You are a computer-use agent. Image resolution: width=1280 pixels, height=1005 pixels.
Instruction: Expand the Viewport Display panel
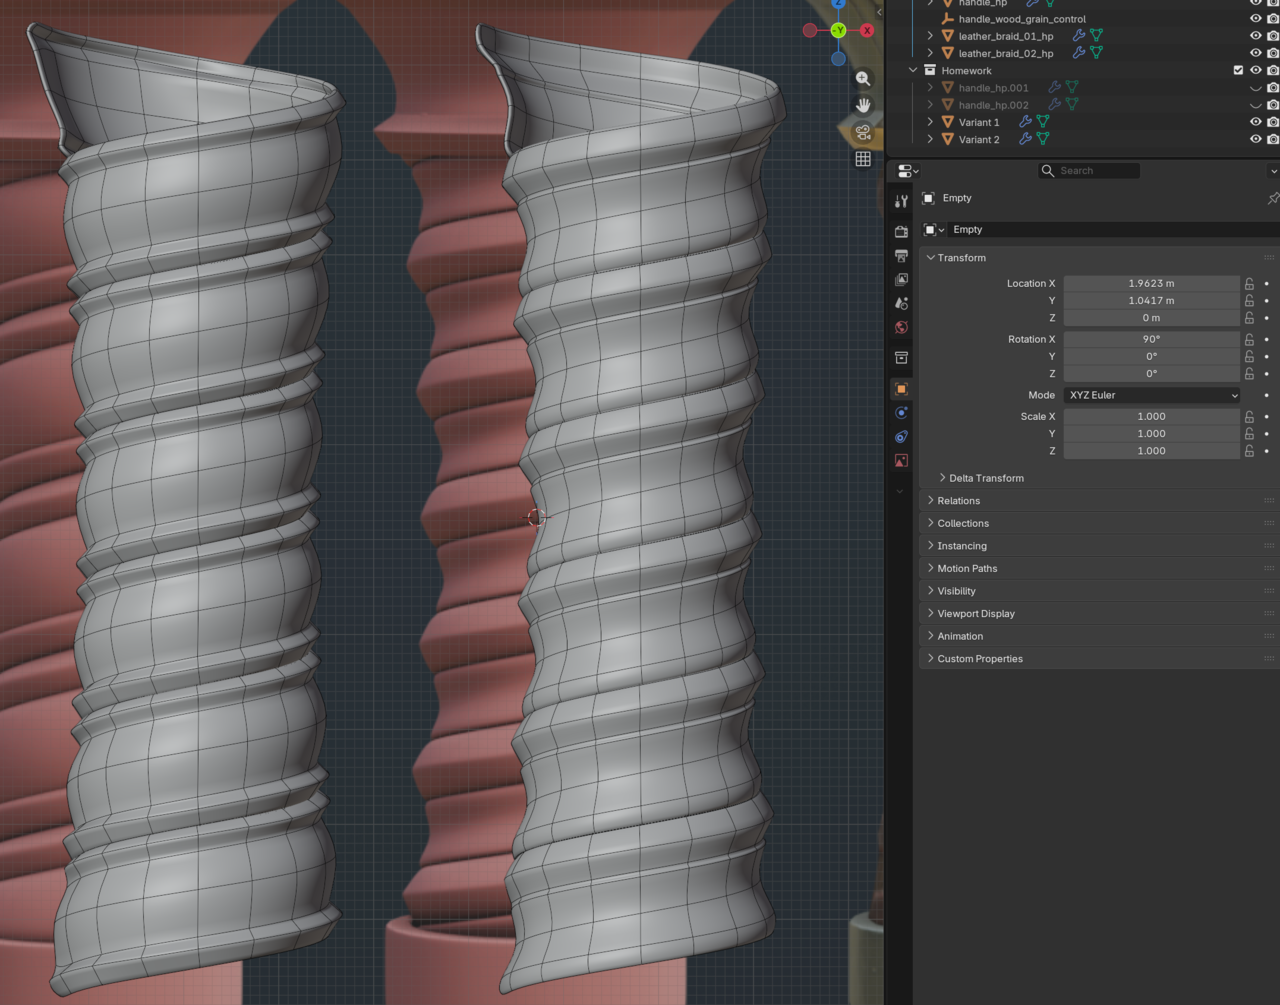(x=975, y=614)
